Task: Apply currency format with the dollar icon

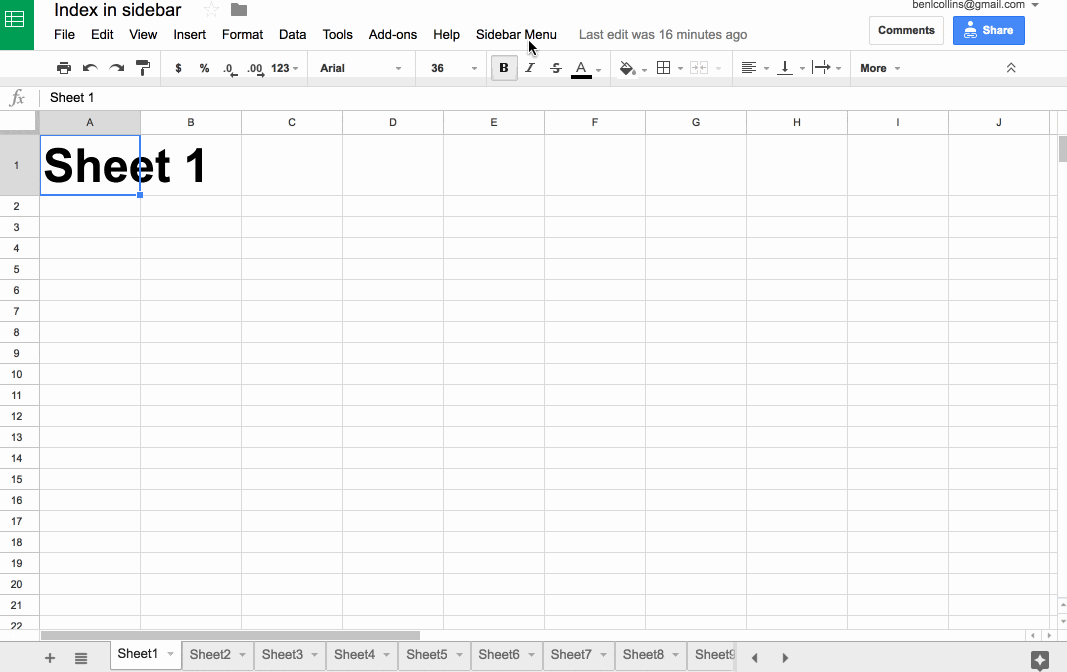Action: [x=178, y=67]
